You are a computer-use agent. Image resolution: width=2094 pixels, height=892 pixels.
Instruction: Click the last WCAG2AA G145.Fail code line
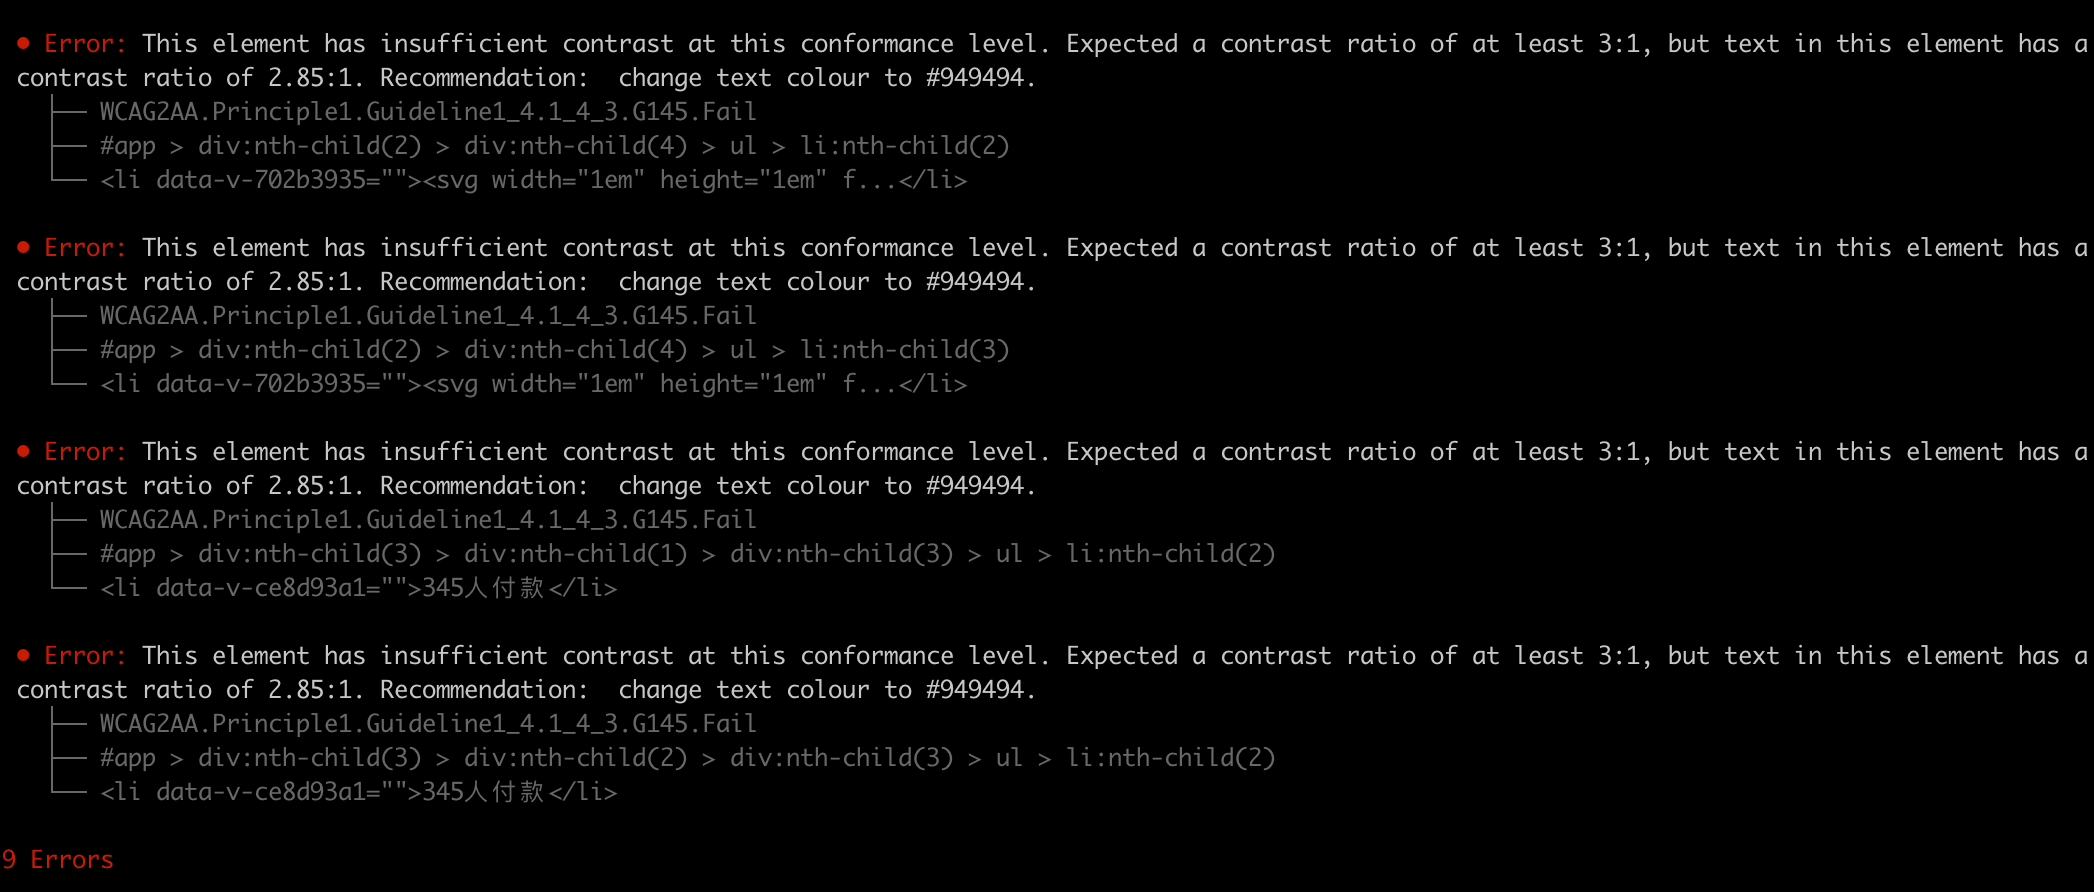point(428,724)
